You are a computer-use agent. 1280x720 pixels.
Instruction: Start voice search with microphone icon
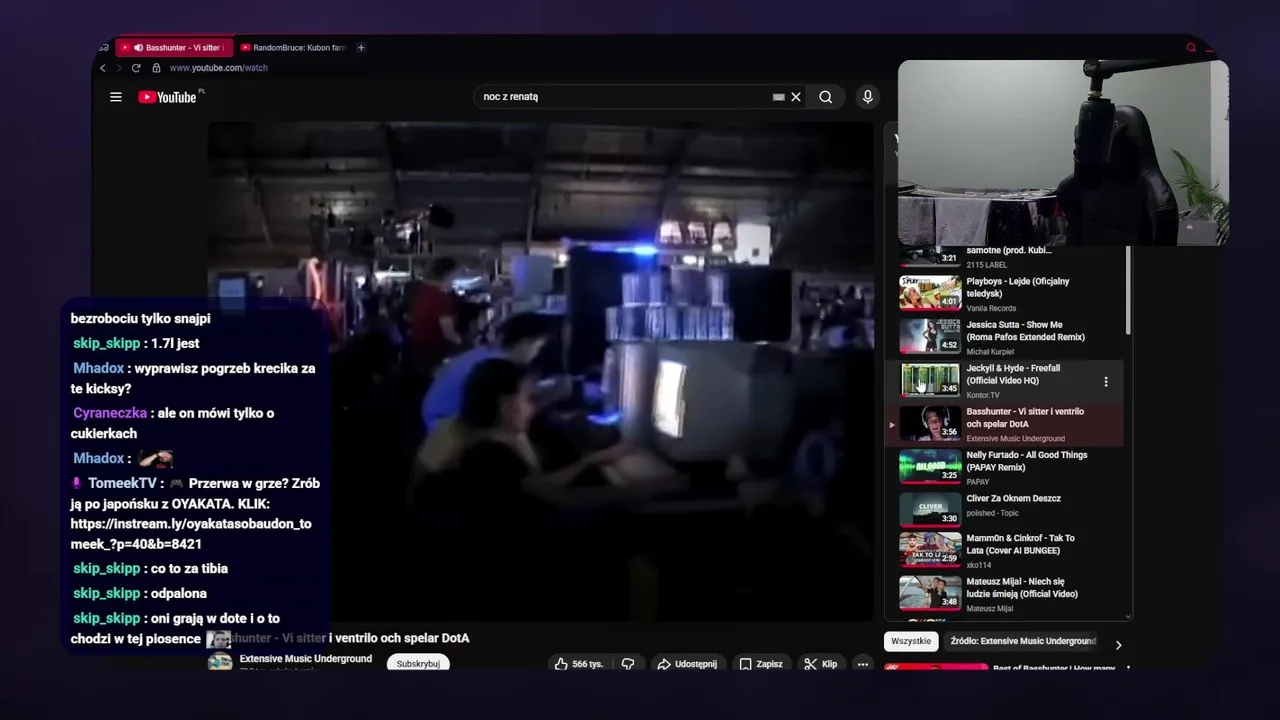(x=867, y=97)
